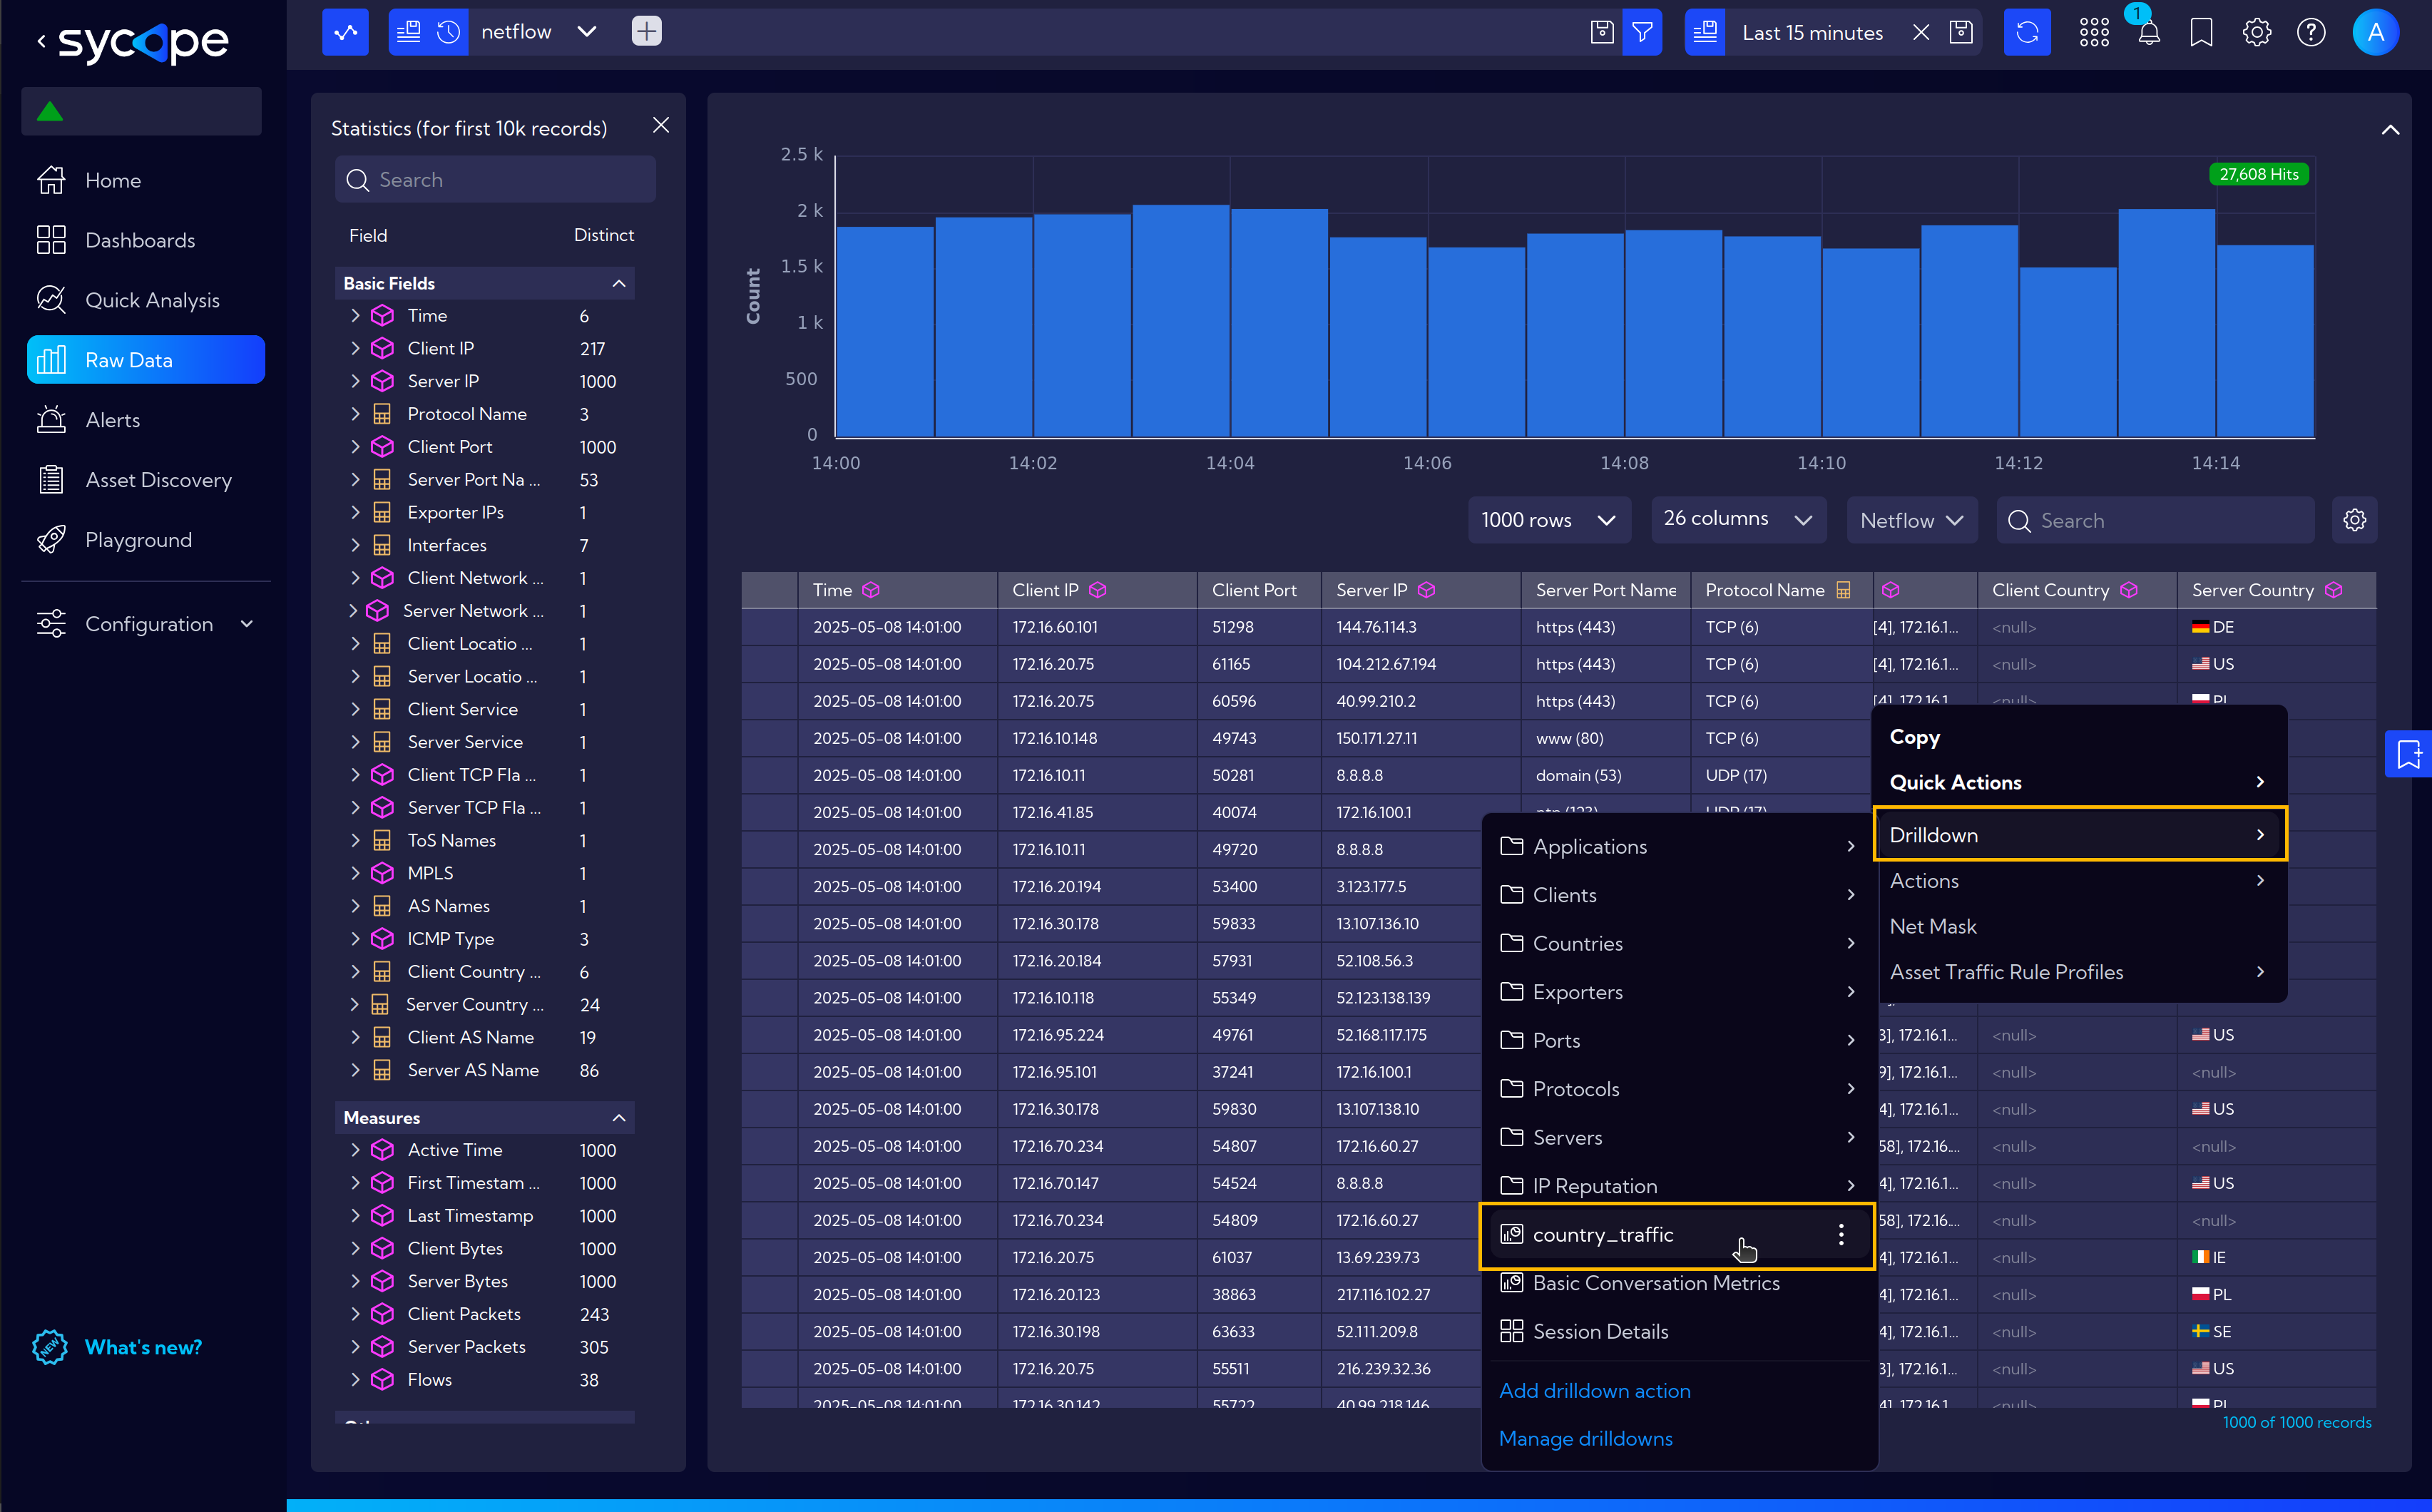This screenshot has height=1512, width=2432.
Task: Collapse the Measures group
Action: click(x=619, y=1118)
